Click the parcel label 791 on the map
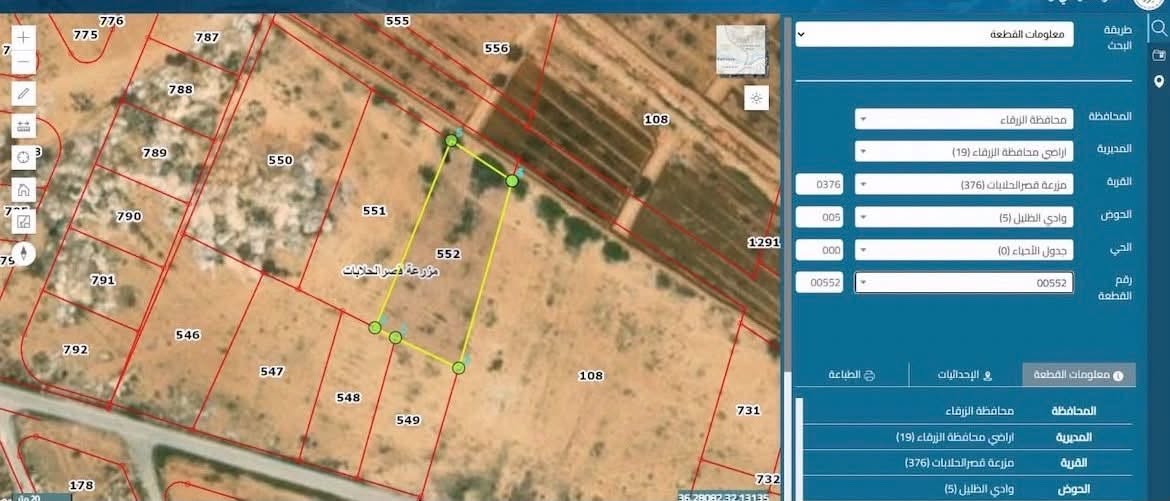 point(103,281)
